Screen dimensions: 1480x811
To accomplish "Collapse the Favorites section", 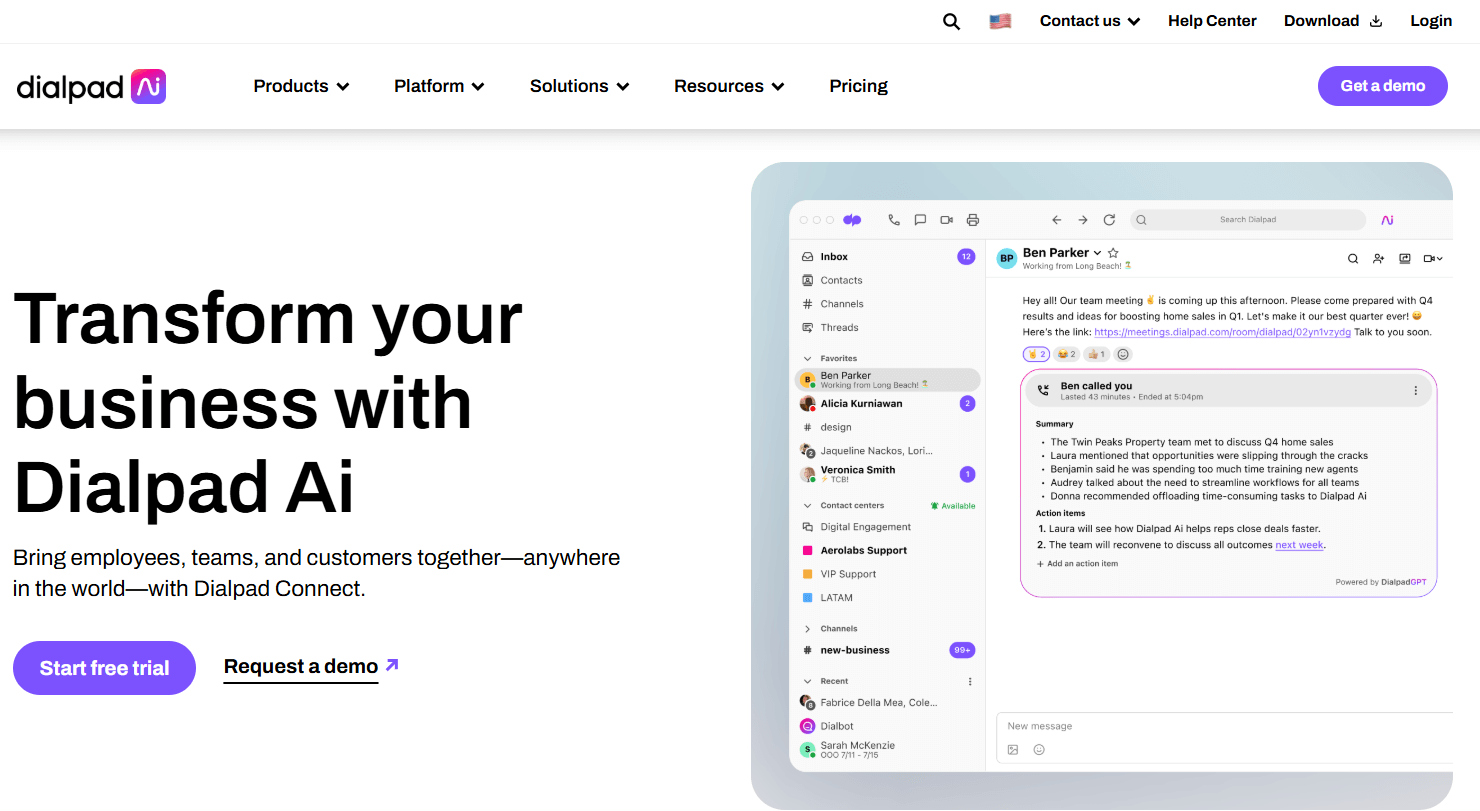I will click(x=807, y=358).
